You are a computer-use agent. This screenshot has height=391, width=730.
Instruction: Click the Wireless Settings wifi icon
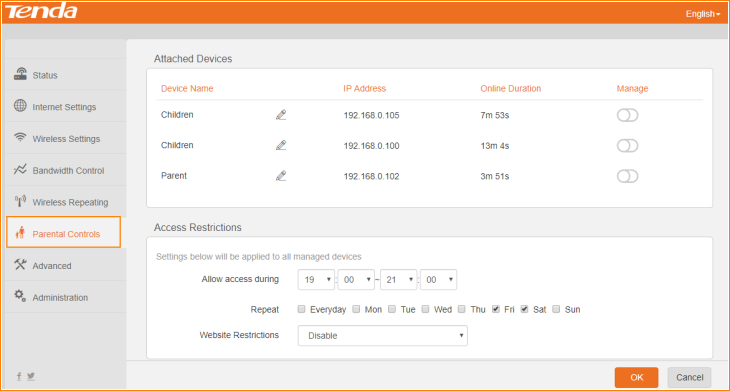tap(20, 138)
